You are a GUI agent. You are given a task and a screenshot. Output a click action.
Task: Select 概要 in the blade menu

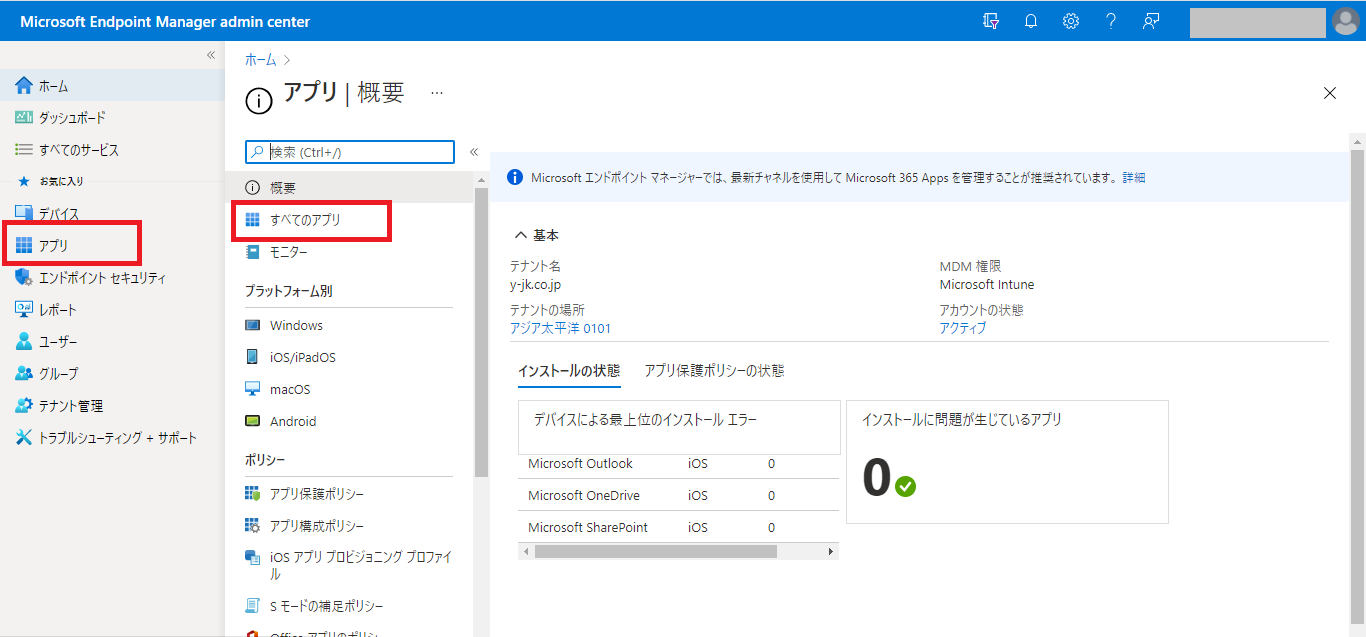coord(349,188)
